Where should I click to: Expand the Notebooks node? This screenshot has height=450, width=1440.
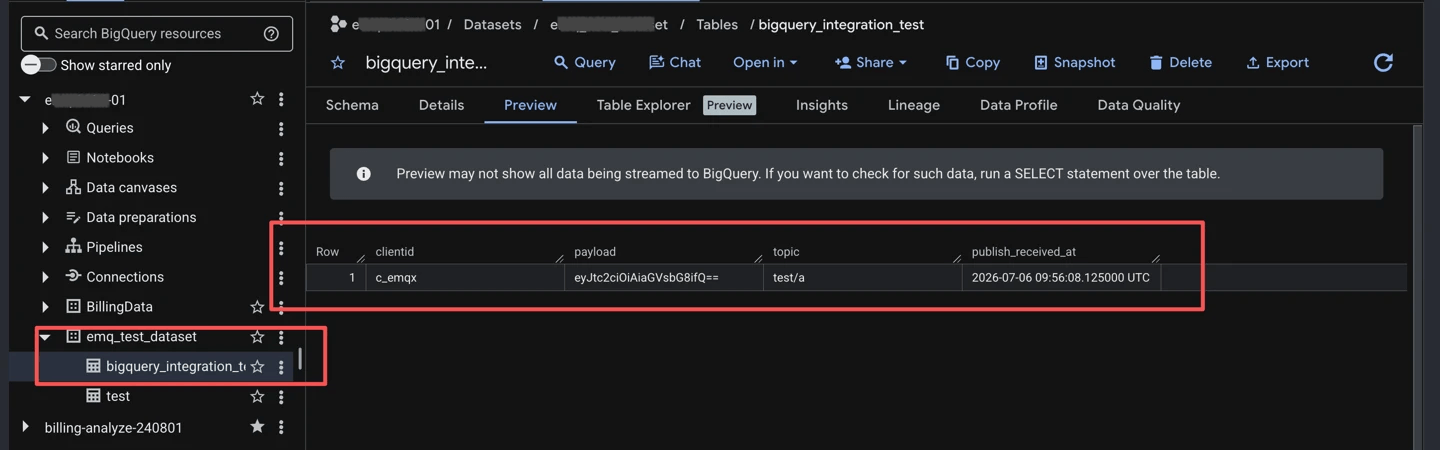point(45,158)
